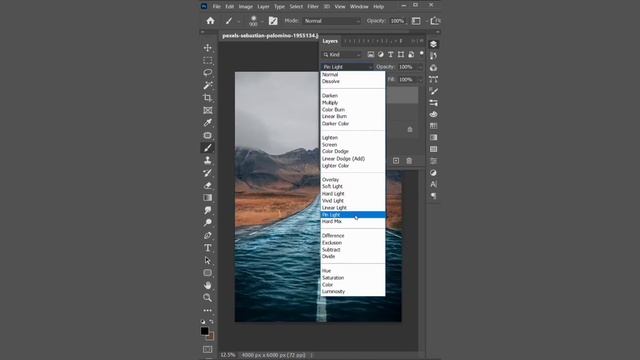This screenshot has height=360, width=640.
Task: Swap foreground and background colors
Action: (x=211, y=322)
